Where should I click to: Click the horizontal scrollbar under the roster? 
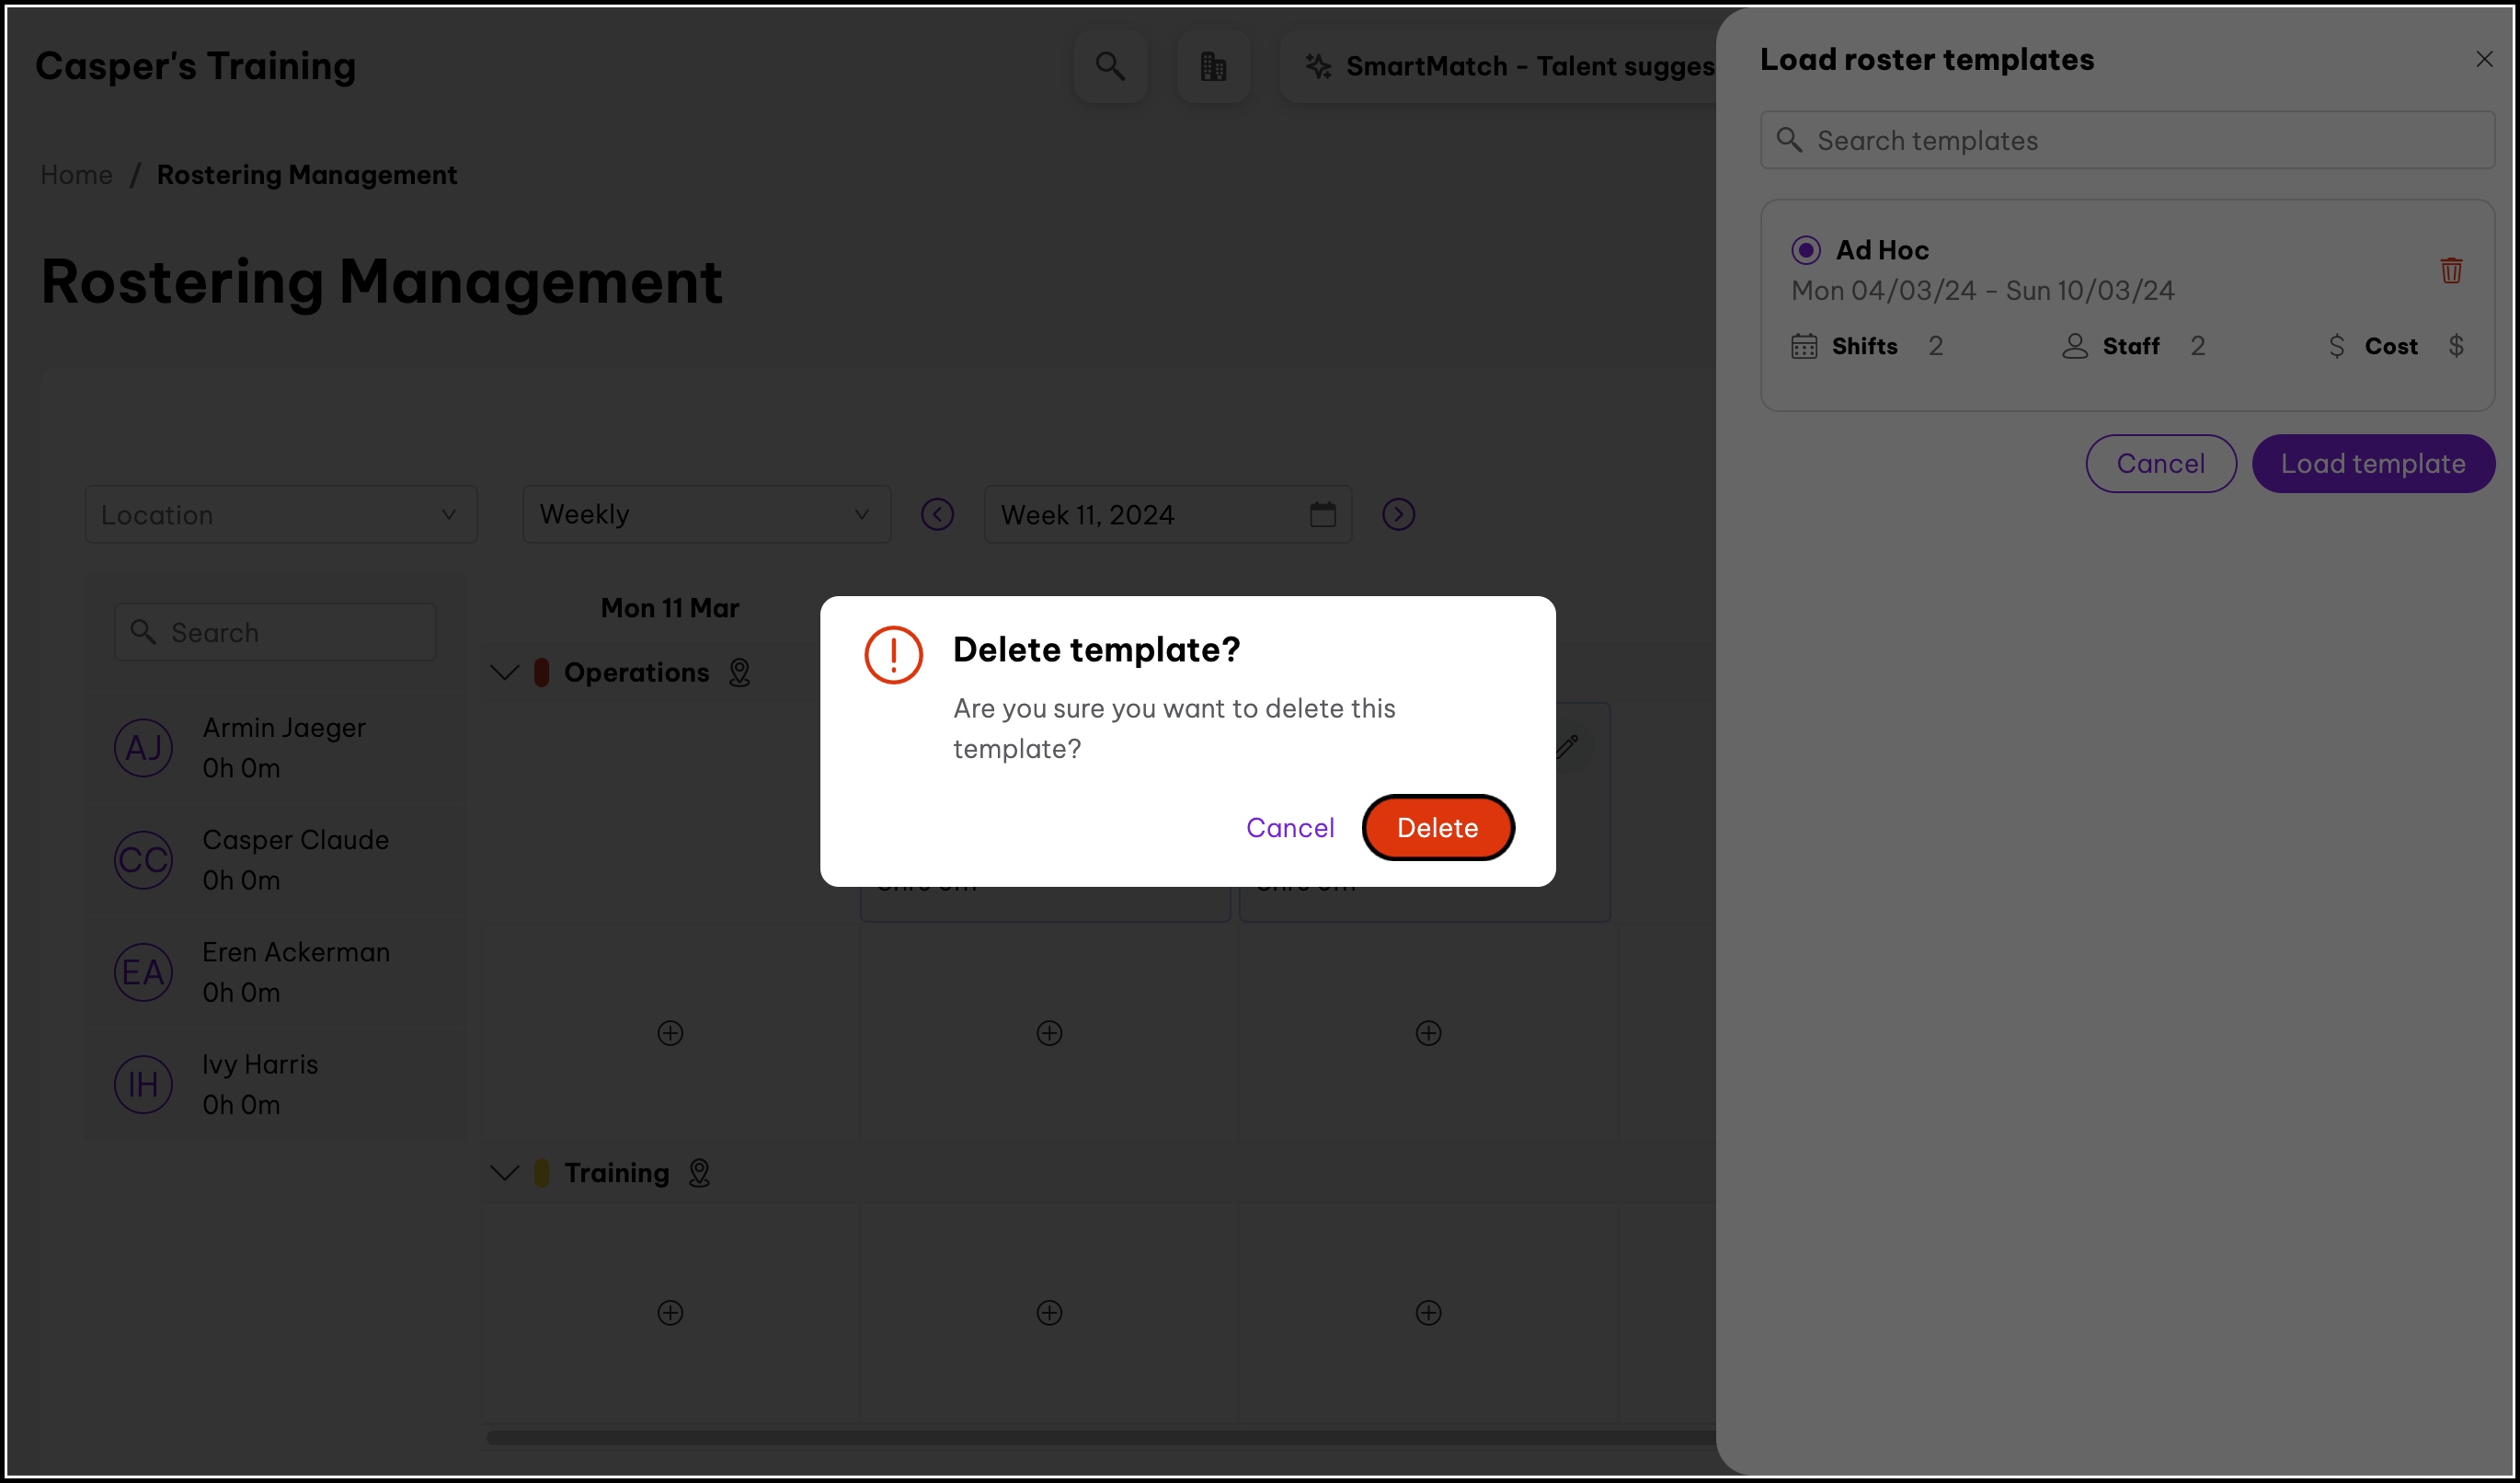(x=1100, y=1437)
